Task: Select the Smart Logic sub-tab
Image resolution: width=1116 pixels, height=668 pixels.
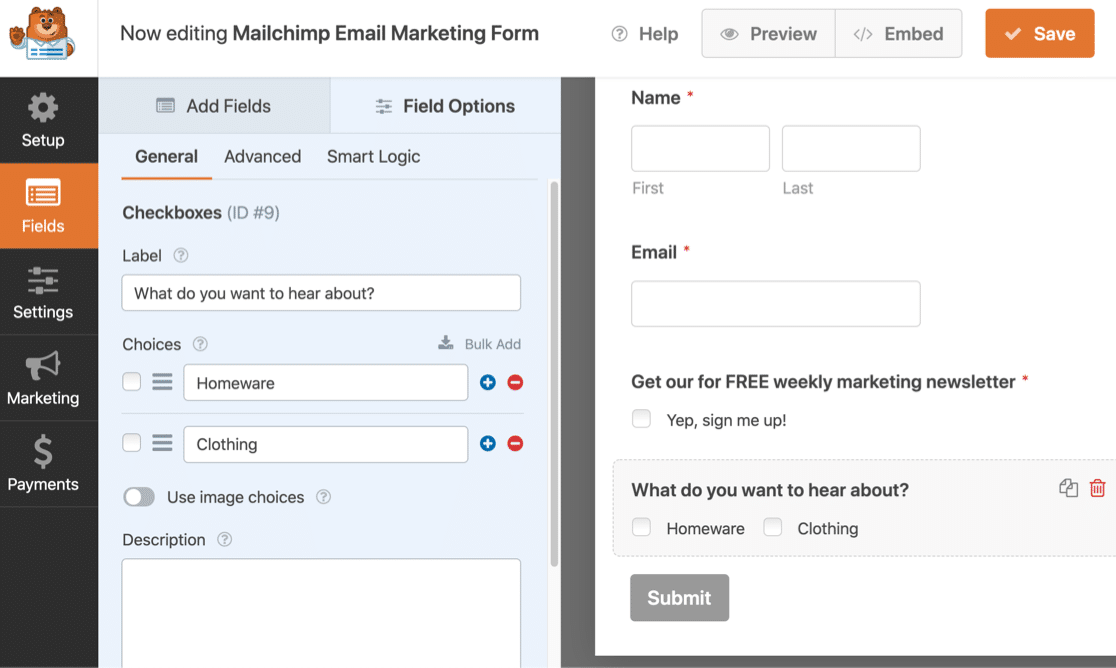Action: 374,157
